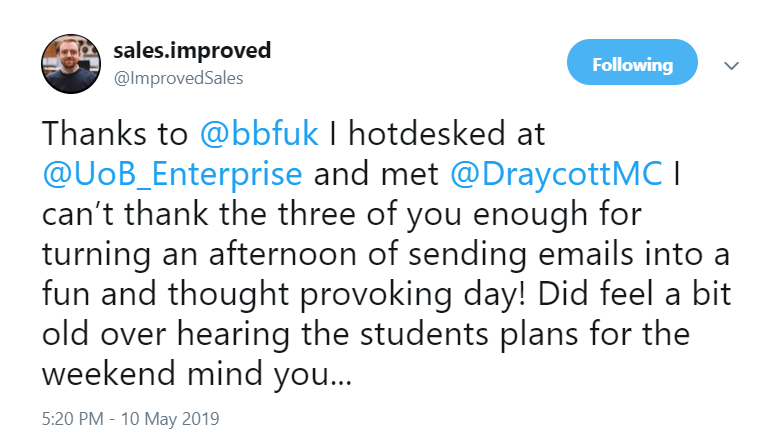Open the 5:20 PM - 10 May 2019 timestamp
The width and height of the screenshot is (783, 441).
(x=131, y=414)
